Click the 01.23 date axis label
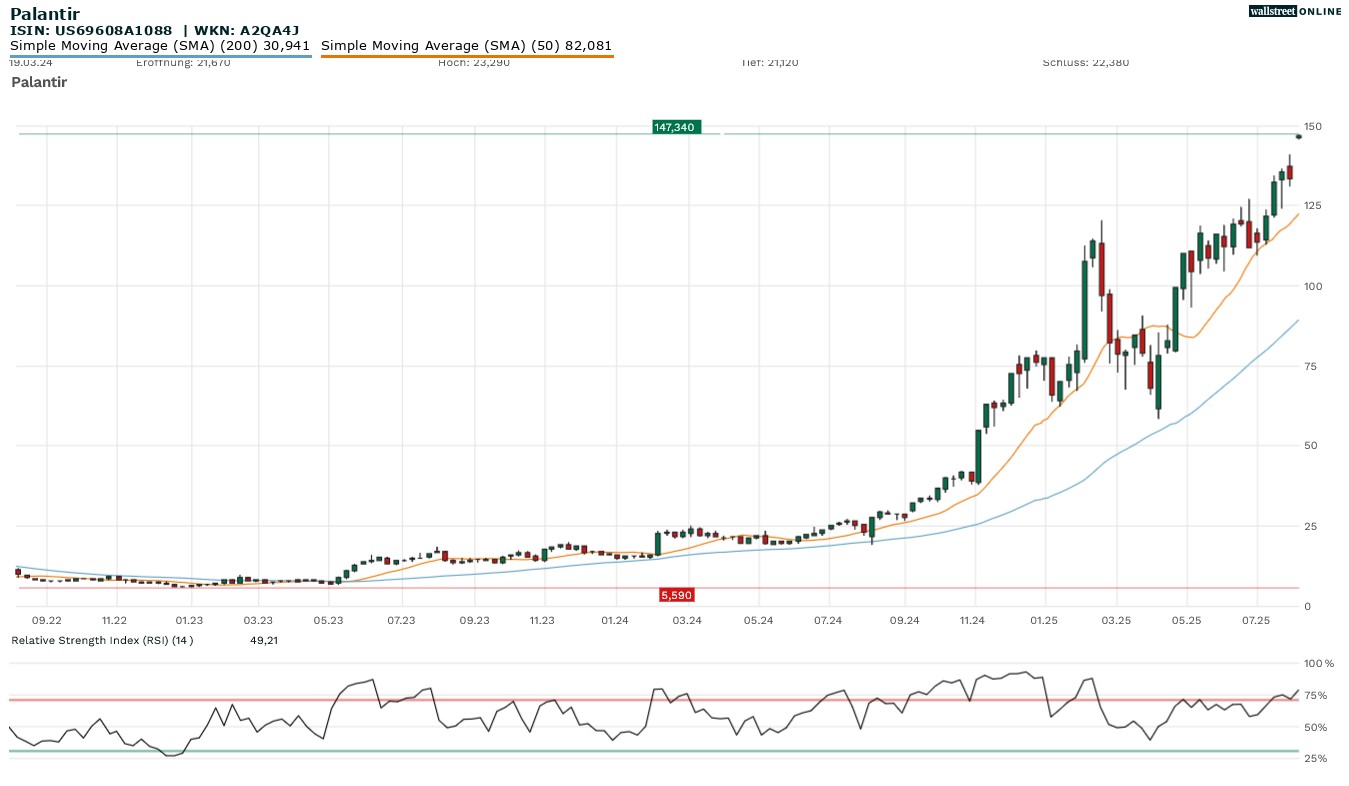1349x786 pixels. point(188,621)
